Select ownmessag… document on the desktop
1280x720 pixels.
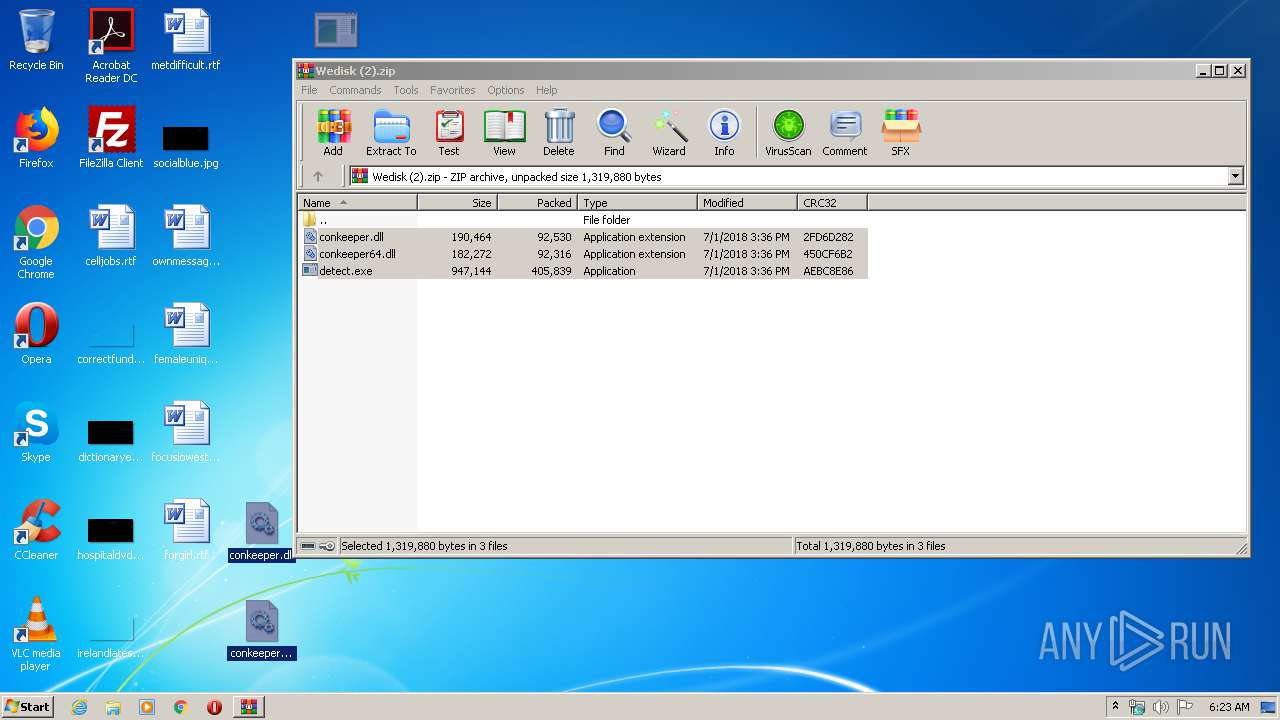pos(186,236)
